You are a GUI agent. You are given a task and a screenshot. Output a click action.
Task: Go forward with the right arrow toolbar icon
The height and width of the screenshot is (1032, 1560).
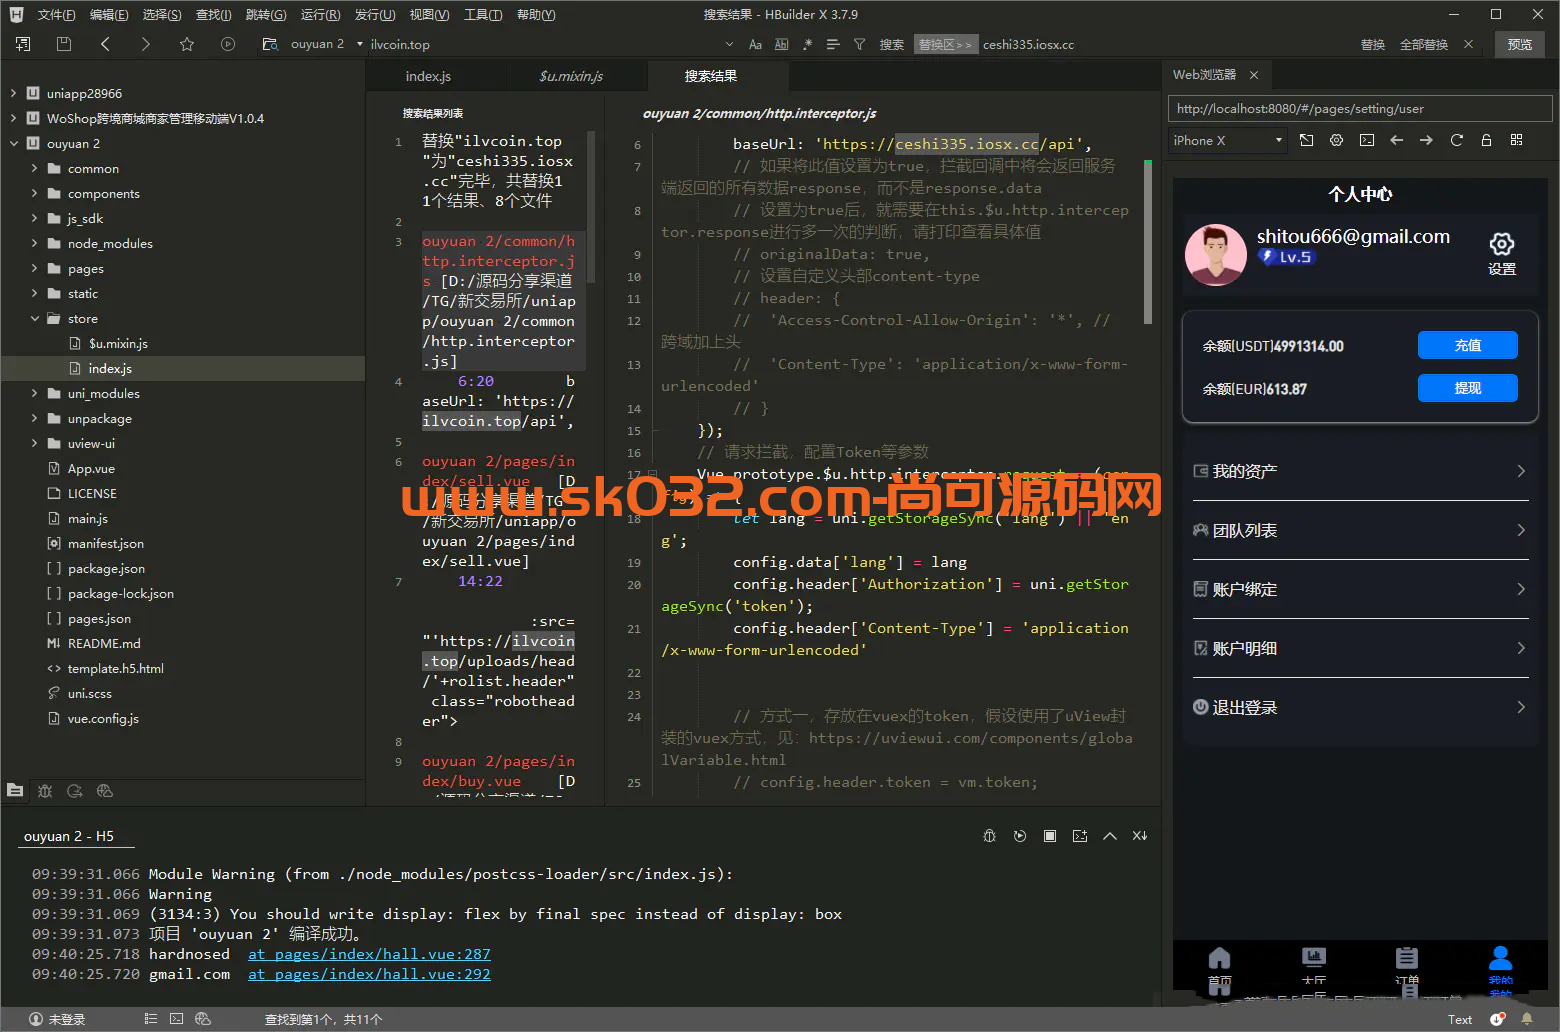tap(146, 44)
